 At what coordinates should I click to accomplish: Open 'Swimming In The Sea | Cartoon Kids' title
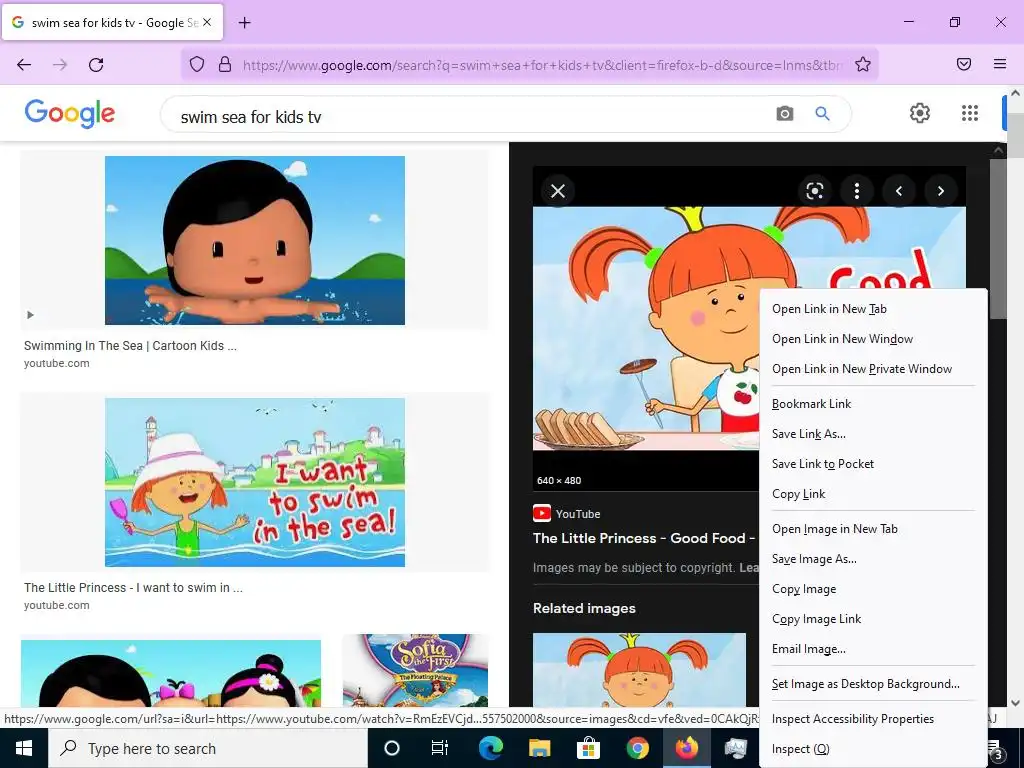pyautogui.click(x=130, y=346)
